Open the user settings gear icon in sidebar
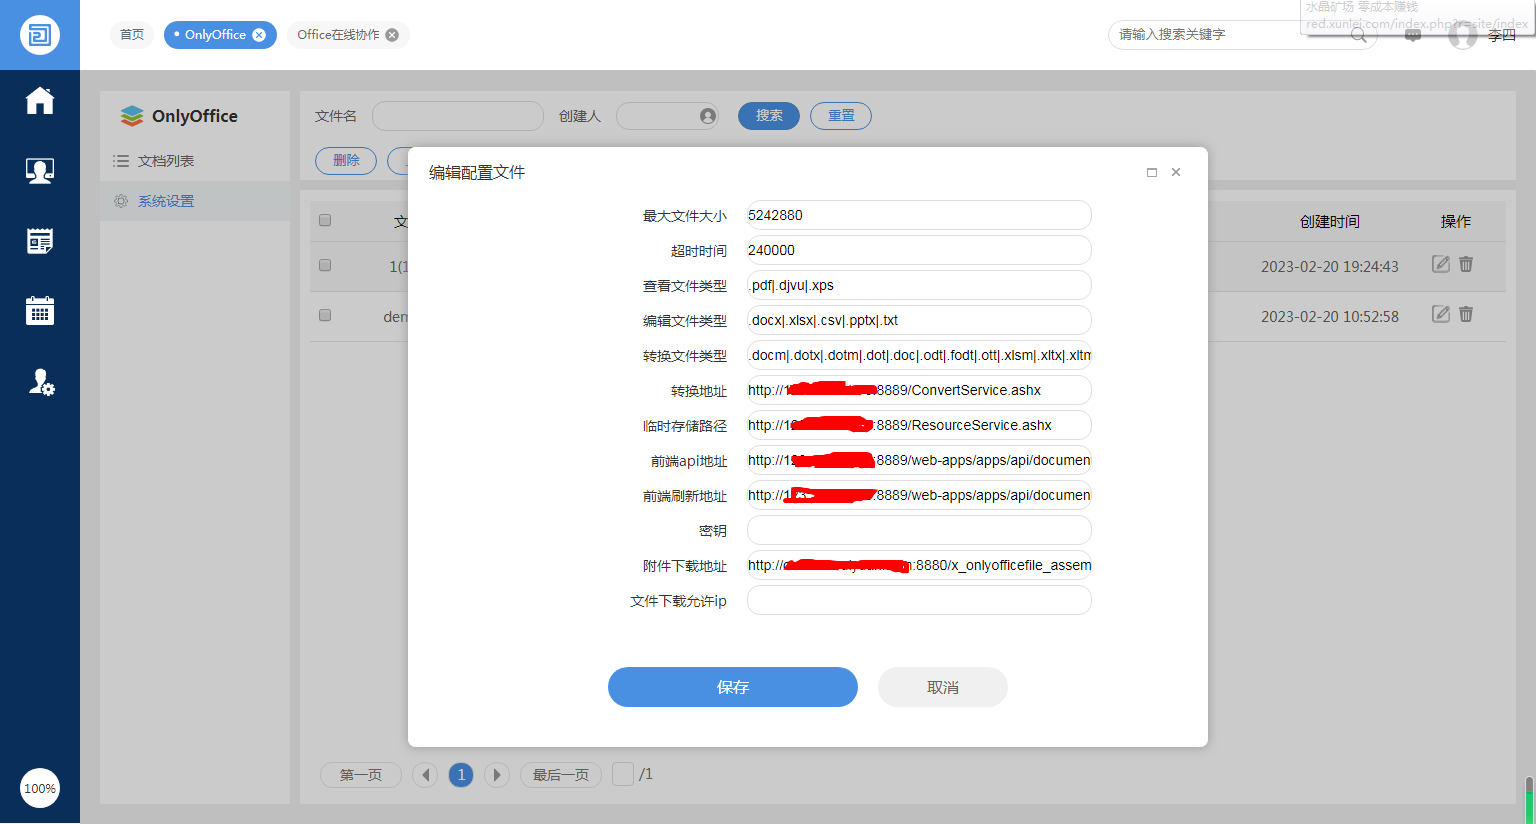 (x=41, y=381)
